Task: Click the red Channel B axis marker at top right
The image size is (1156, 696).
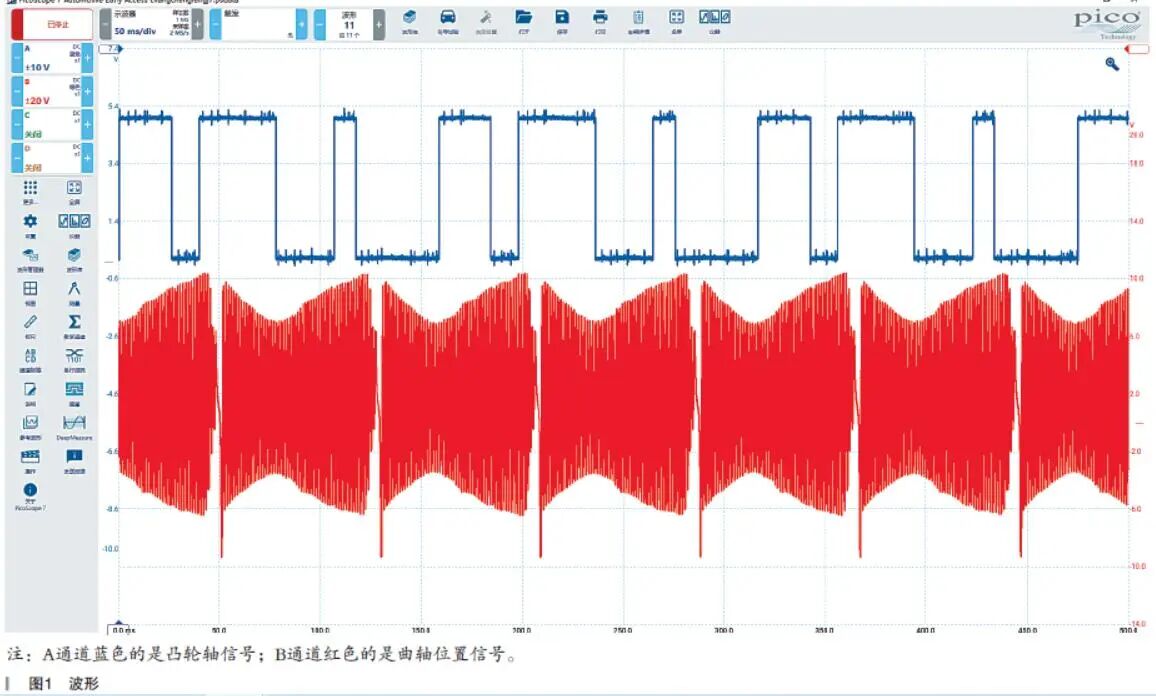Action: (1137, 49)
